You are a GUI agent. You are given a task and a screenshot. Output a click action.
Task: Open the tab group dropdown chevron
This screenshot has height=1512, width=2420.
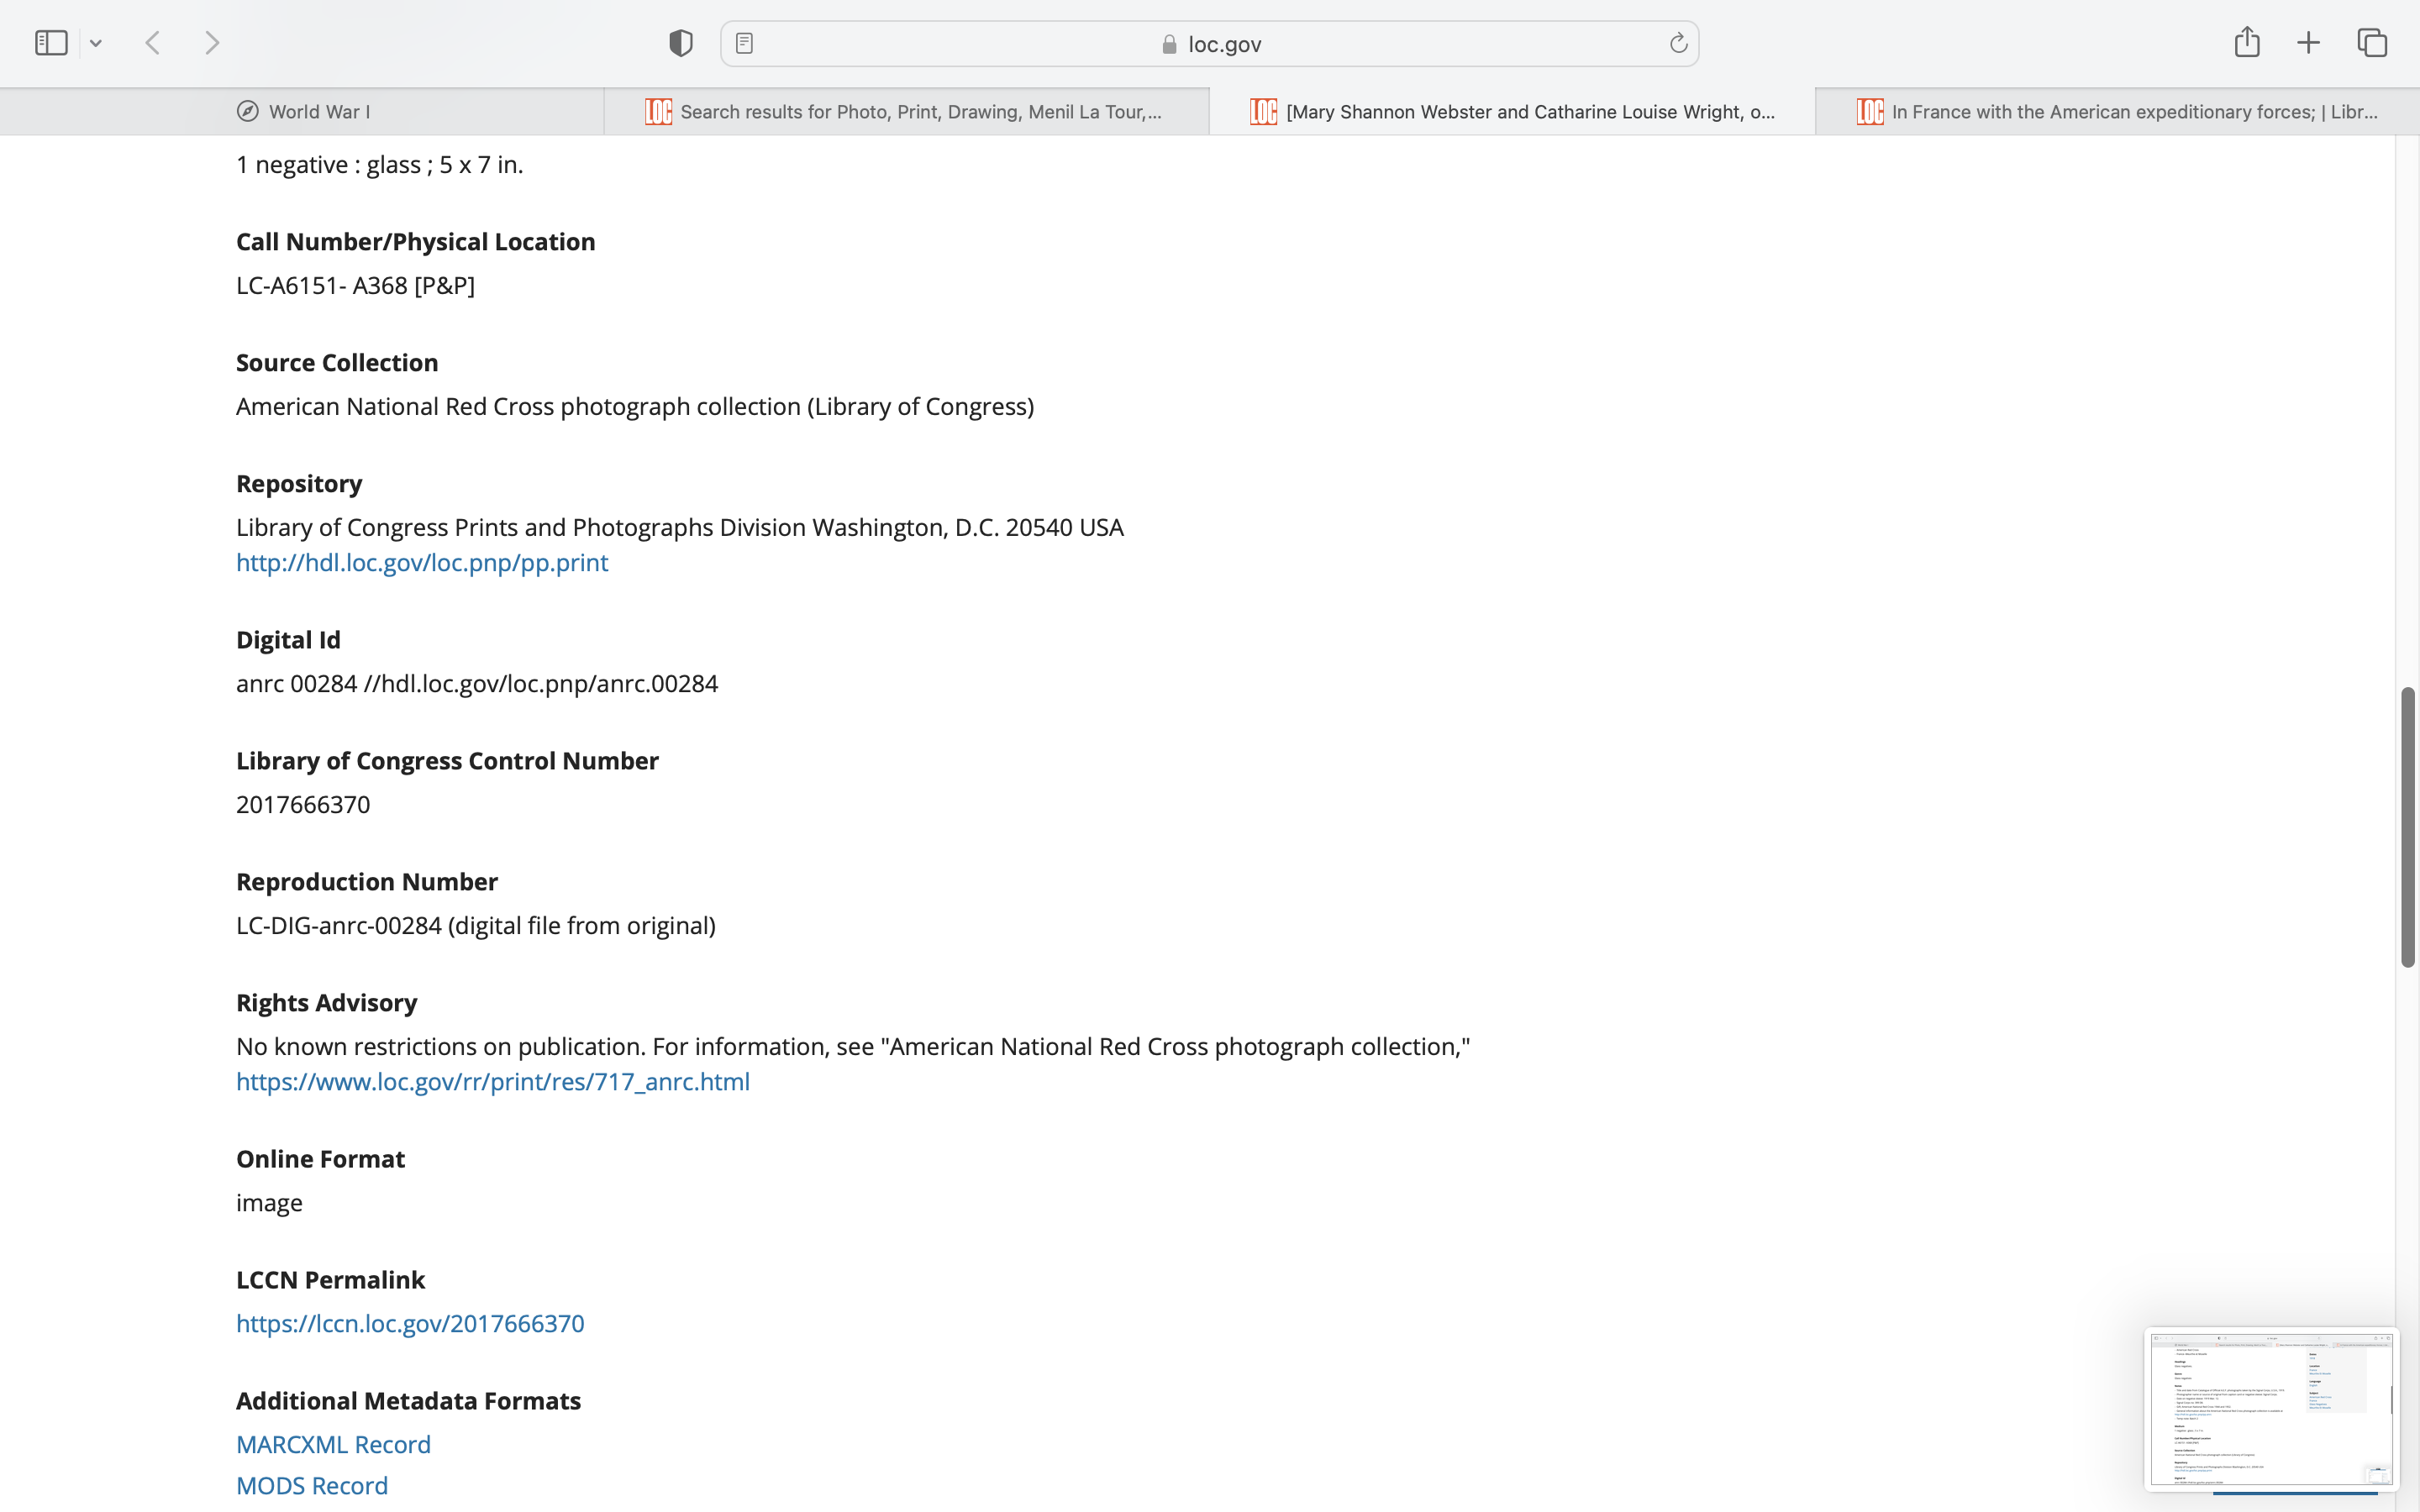point(96,43)
